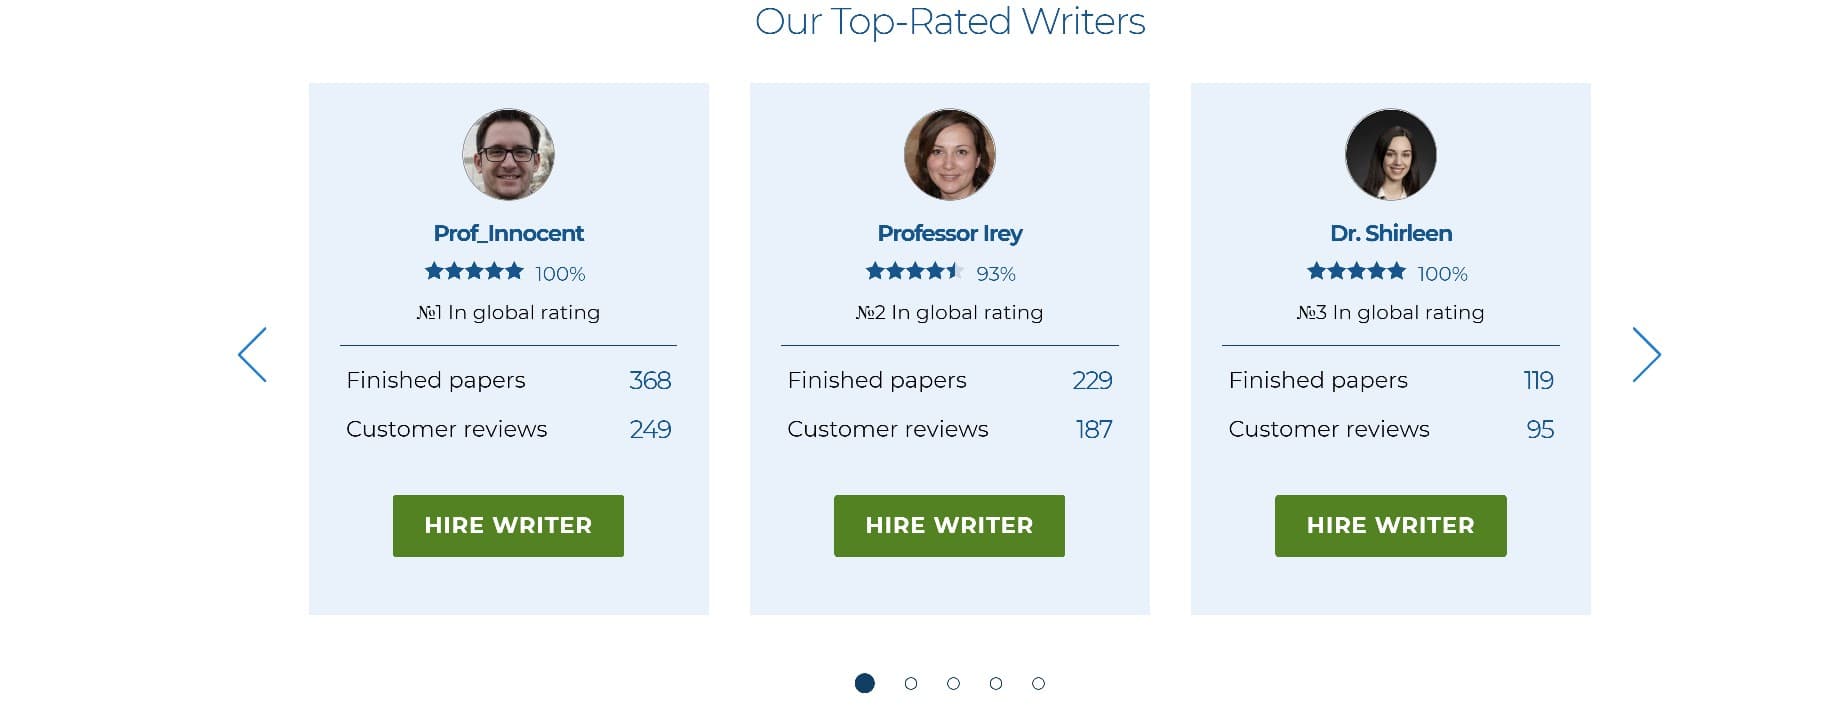The image size is (1844, 724).
Task: Open Dr. Shirleen's profile photo
Action: [x=1390, y=155]
